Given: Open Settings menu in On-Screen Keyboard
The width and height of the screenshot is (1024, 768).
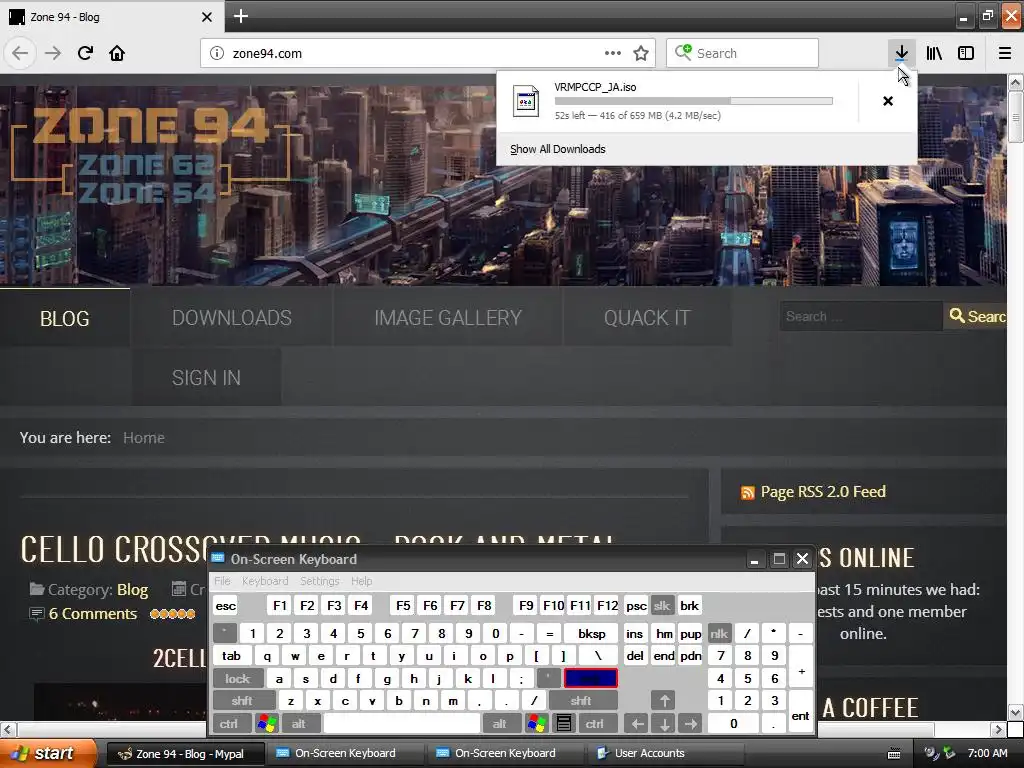Looking at the screenshot, I should 319,581.
